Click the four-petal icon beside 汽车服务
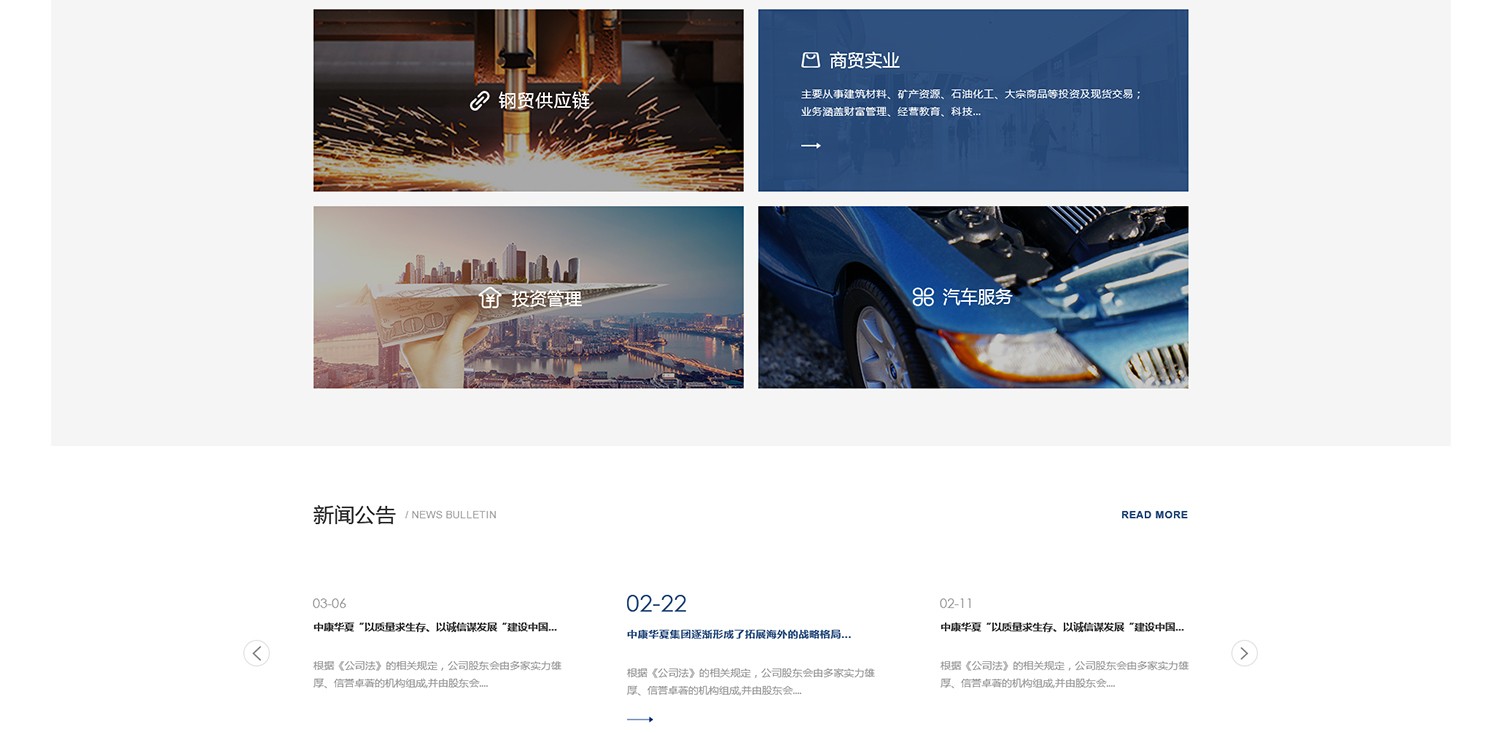 tap(923, 297)
